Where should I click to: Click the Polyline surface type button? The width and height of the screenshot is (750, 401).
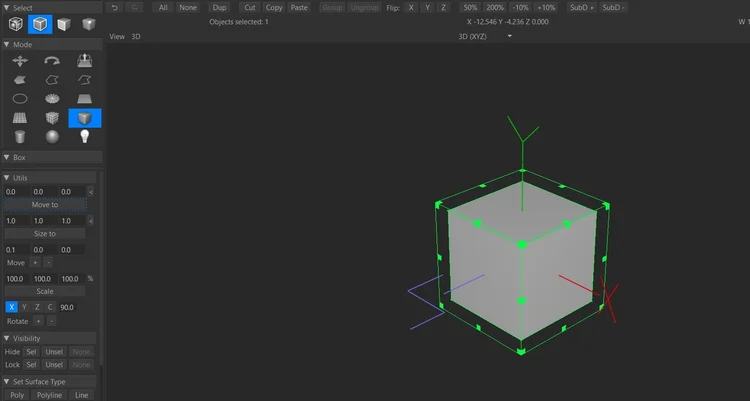pos(50,395)
